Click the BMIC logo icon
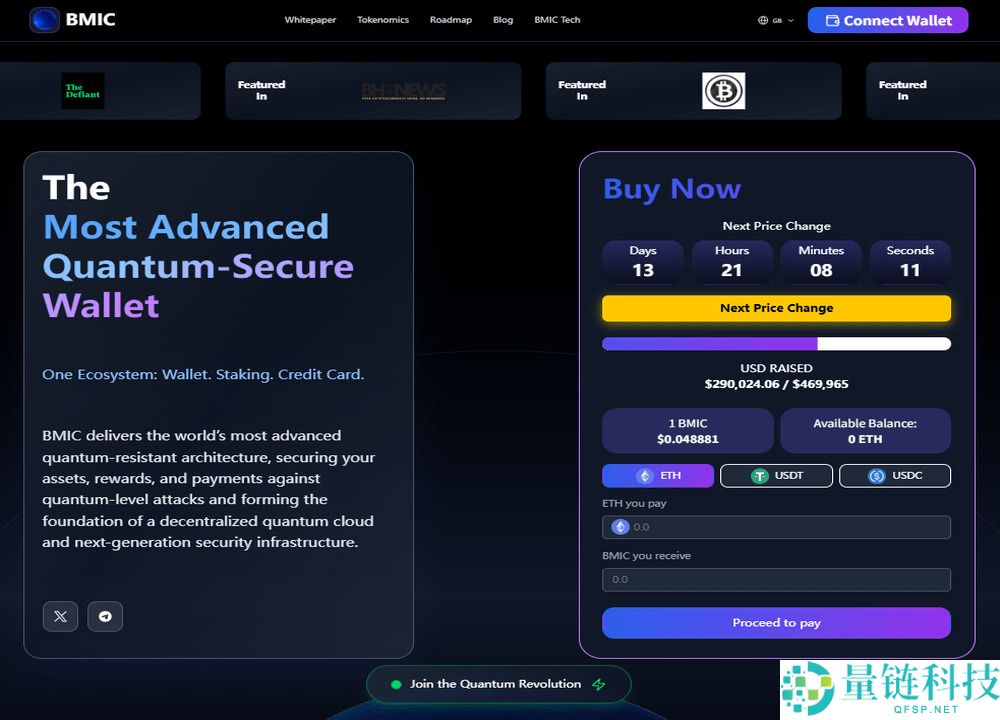Screen dimensions: 1000x720 pos(45,20)
